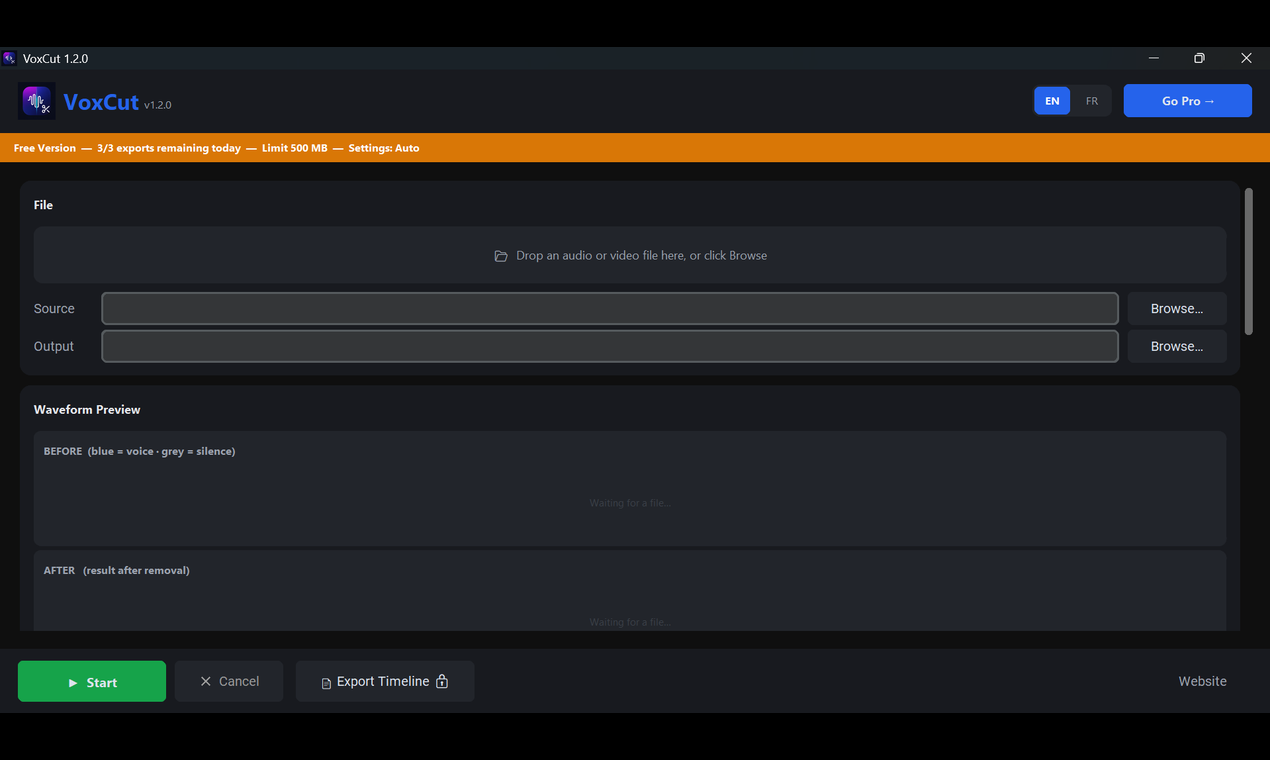Click the v1.2.0 version label
Viewport: 1270px width, 760px height.
(x=158, y=105)
